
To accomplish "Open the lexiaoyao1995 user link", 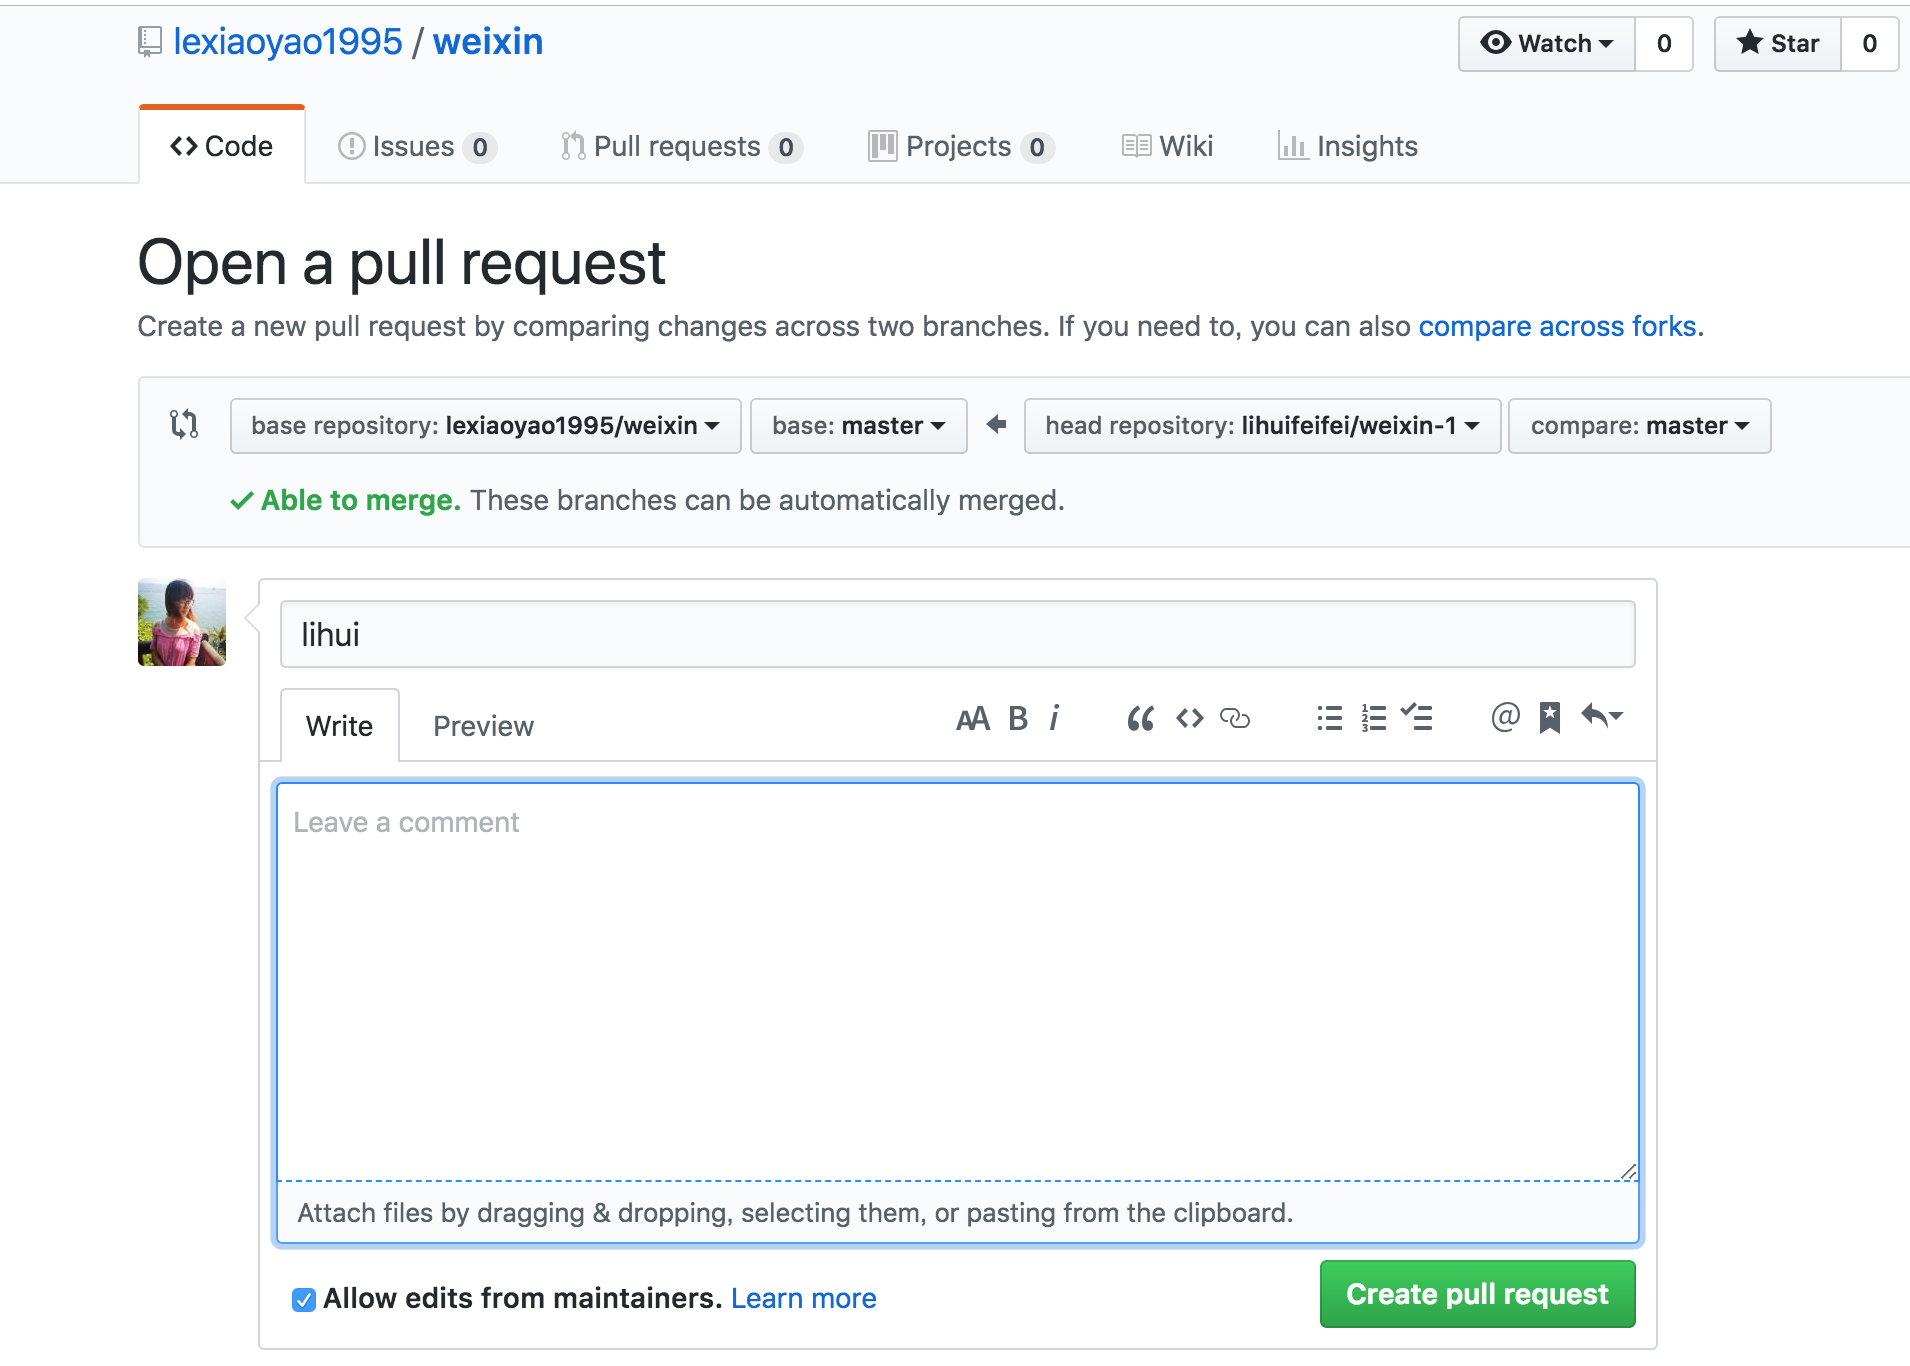I will (x=288, y=42).
